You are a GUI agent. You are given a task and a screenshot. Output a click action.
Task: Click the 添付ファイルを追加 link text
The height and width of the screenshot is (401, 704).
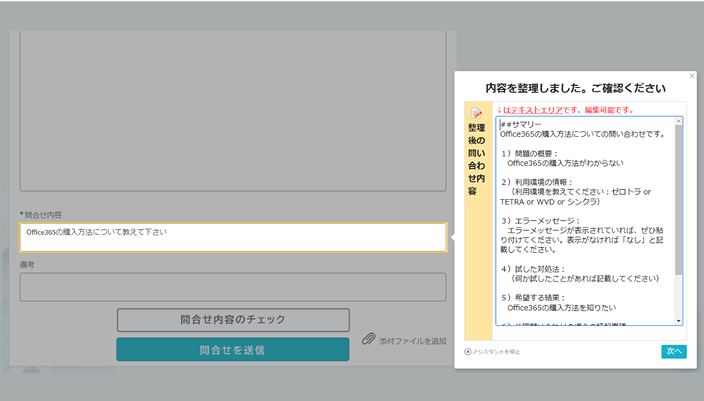click(x=412, y=342)
